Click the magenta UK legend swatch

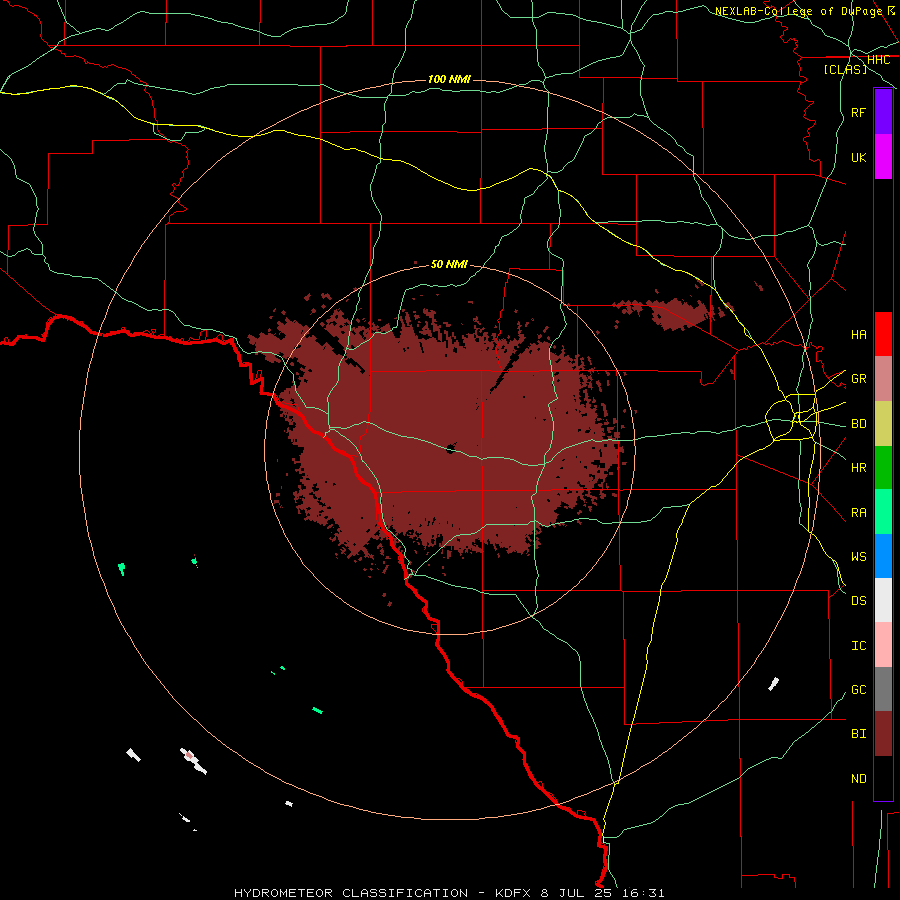[x=883, y=157]
